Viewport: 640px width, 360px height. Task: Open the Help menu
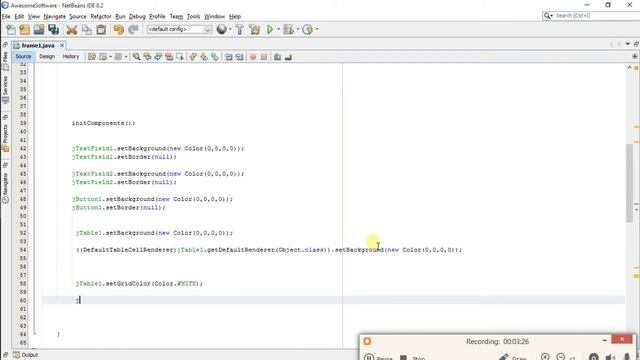(x=235, y=16)
